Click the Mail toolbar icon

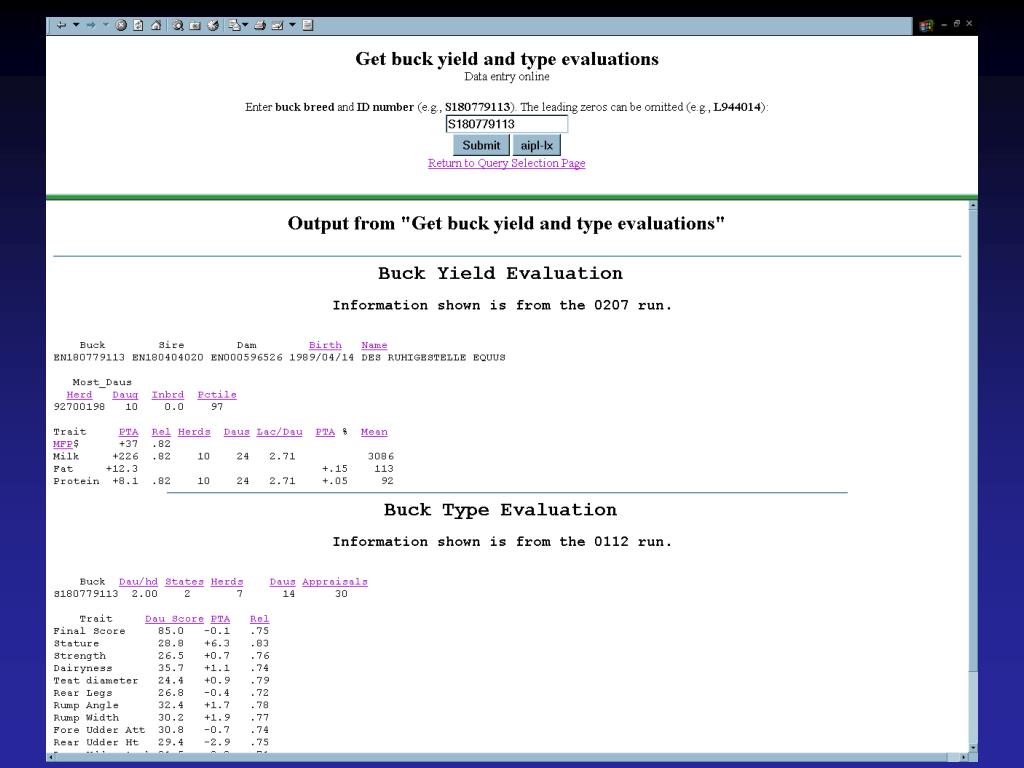tap(234, 25)
